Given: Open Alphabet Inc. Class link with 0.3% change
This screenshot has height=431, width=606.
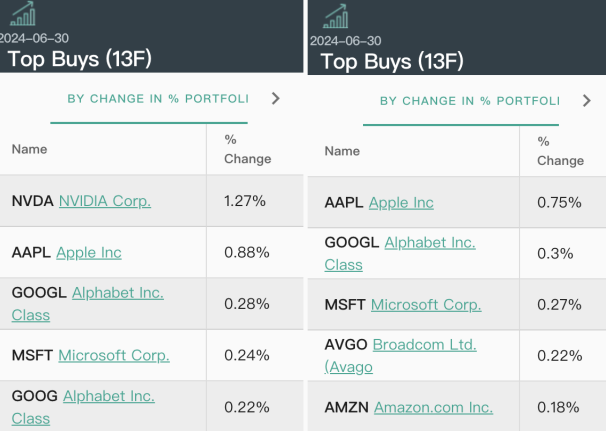Looking at the screenshot, I should [429, 243].
